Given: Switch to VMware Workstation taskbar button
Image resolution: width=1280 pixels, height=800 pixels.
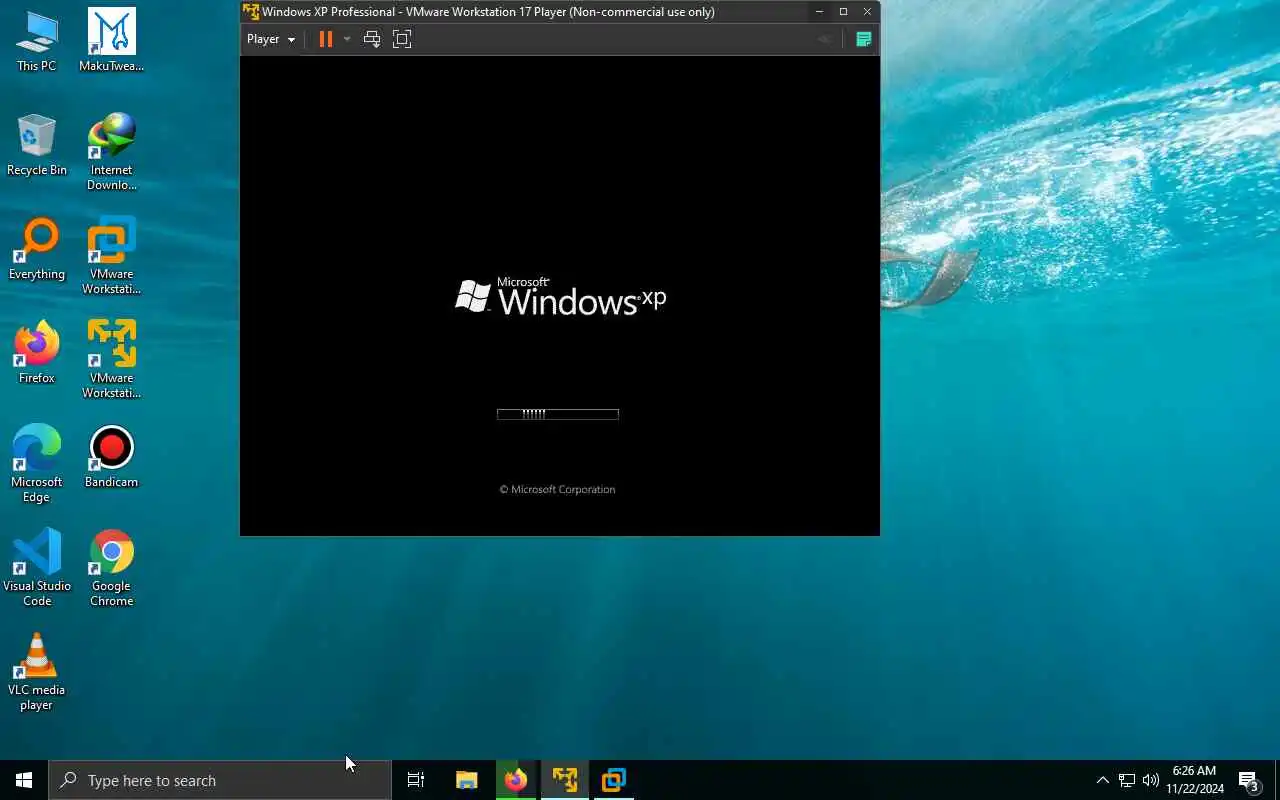Looking at the screenshot, I should (613, 780).
